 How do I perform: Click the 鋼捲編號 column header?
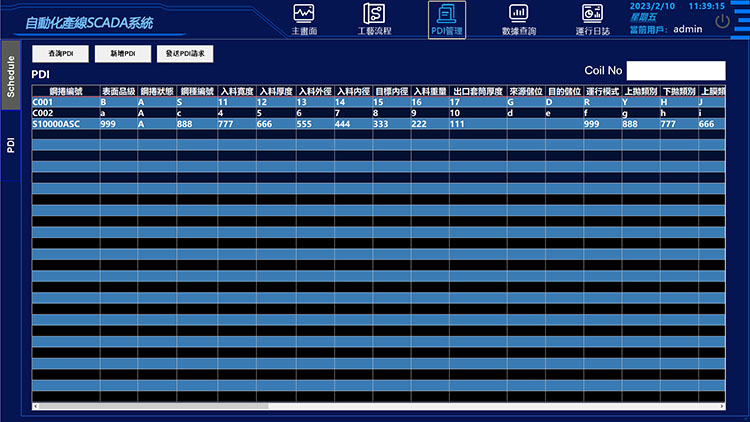(x=66, y=91)
